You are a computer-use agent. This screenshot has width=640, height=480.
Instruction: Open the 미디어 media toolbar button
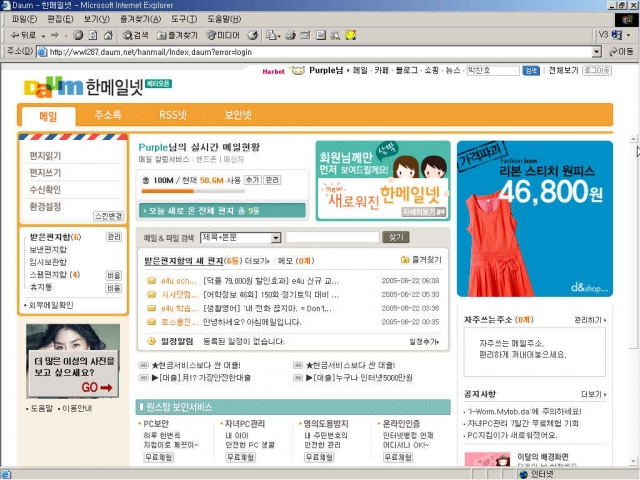coord(223,36)
